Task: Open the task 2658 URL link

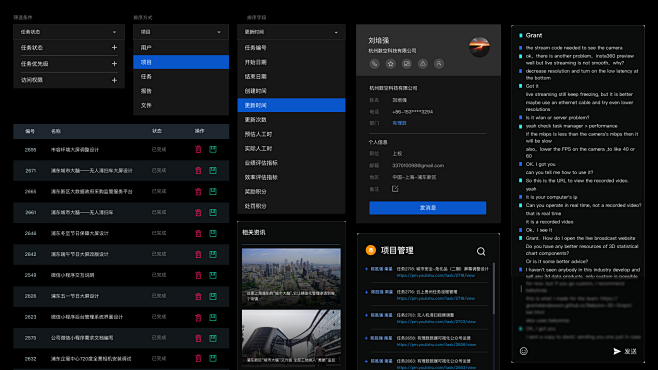Action: click(x=436, y=345)
